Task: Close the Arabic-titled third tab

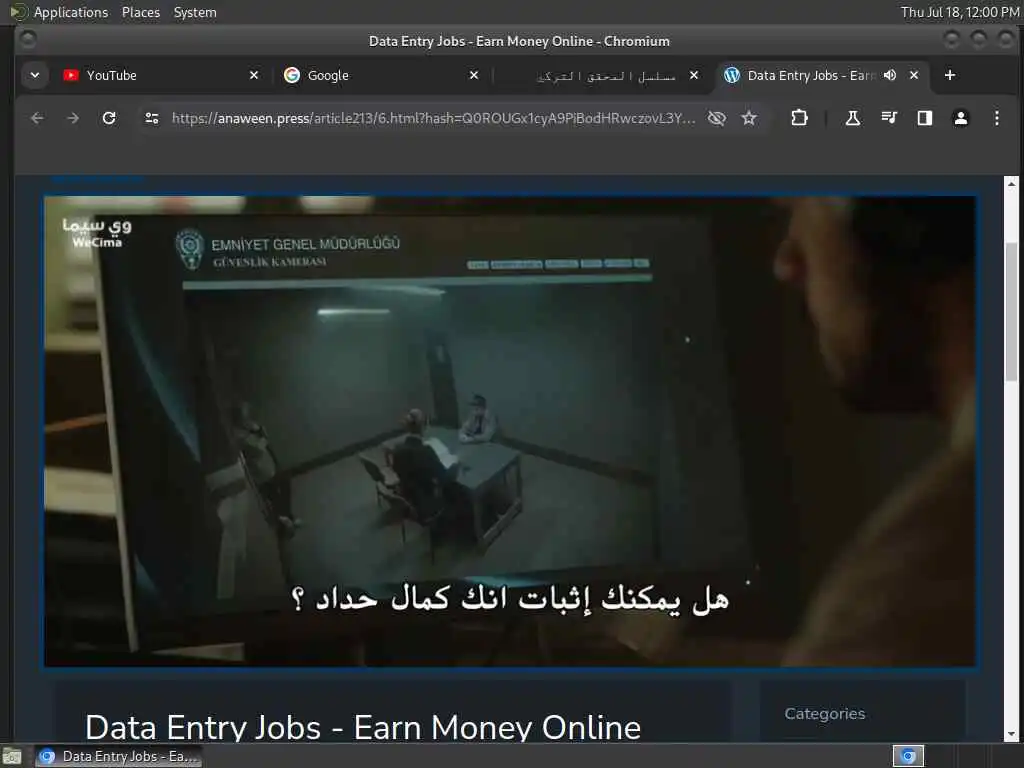Action: pyautogui.click(x=694, y=75)
